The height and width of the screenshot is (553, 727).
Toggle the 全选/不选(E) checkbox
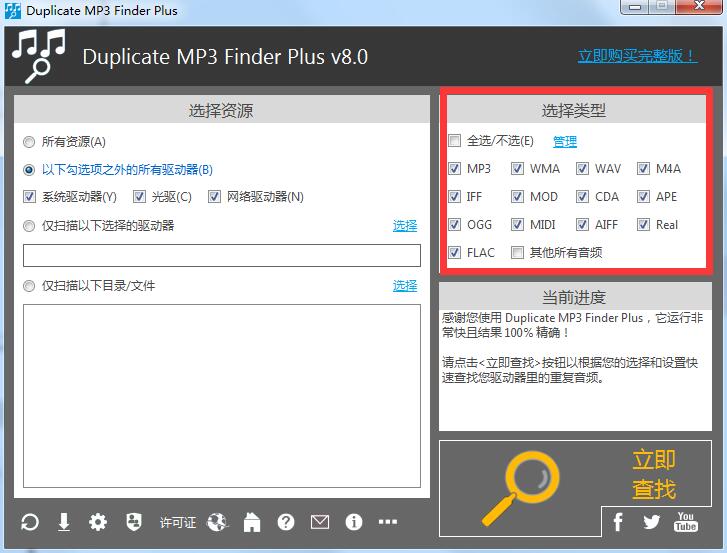pos(454,140)
